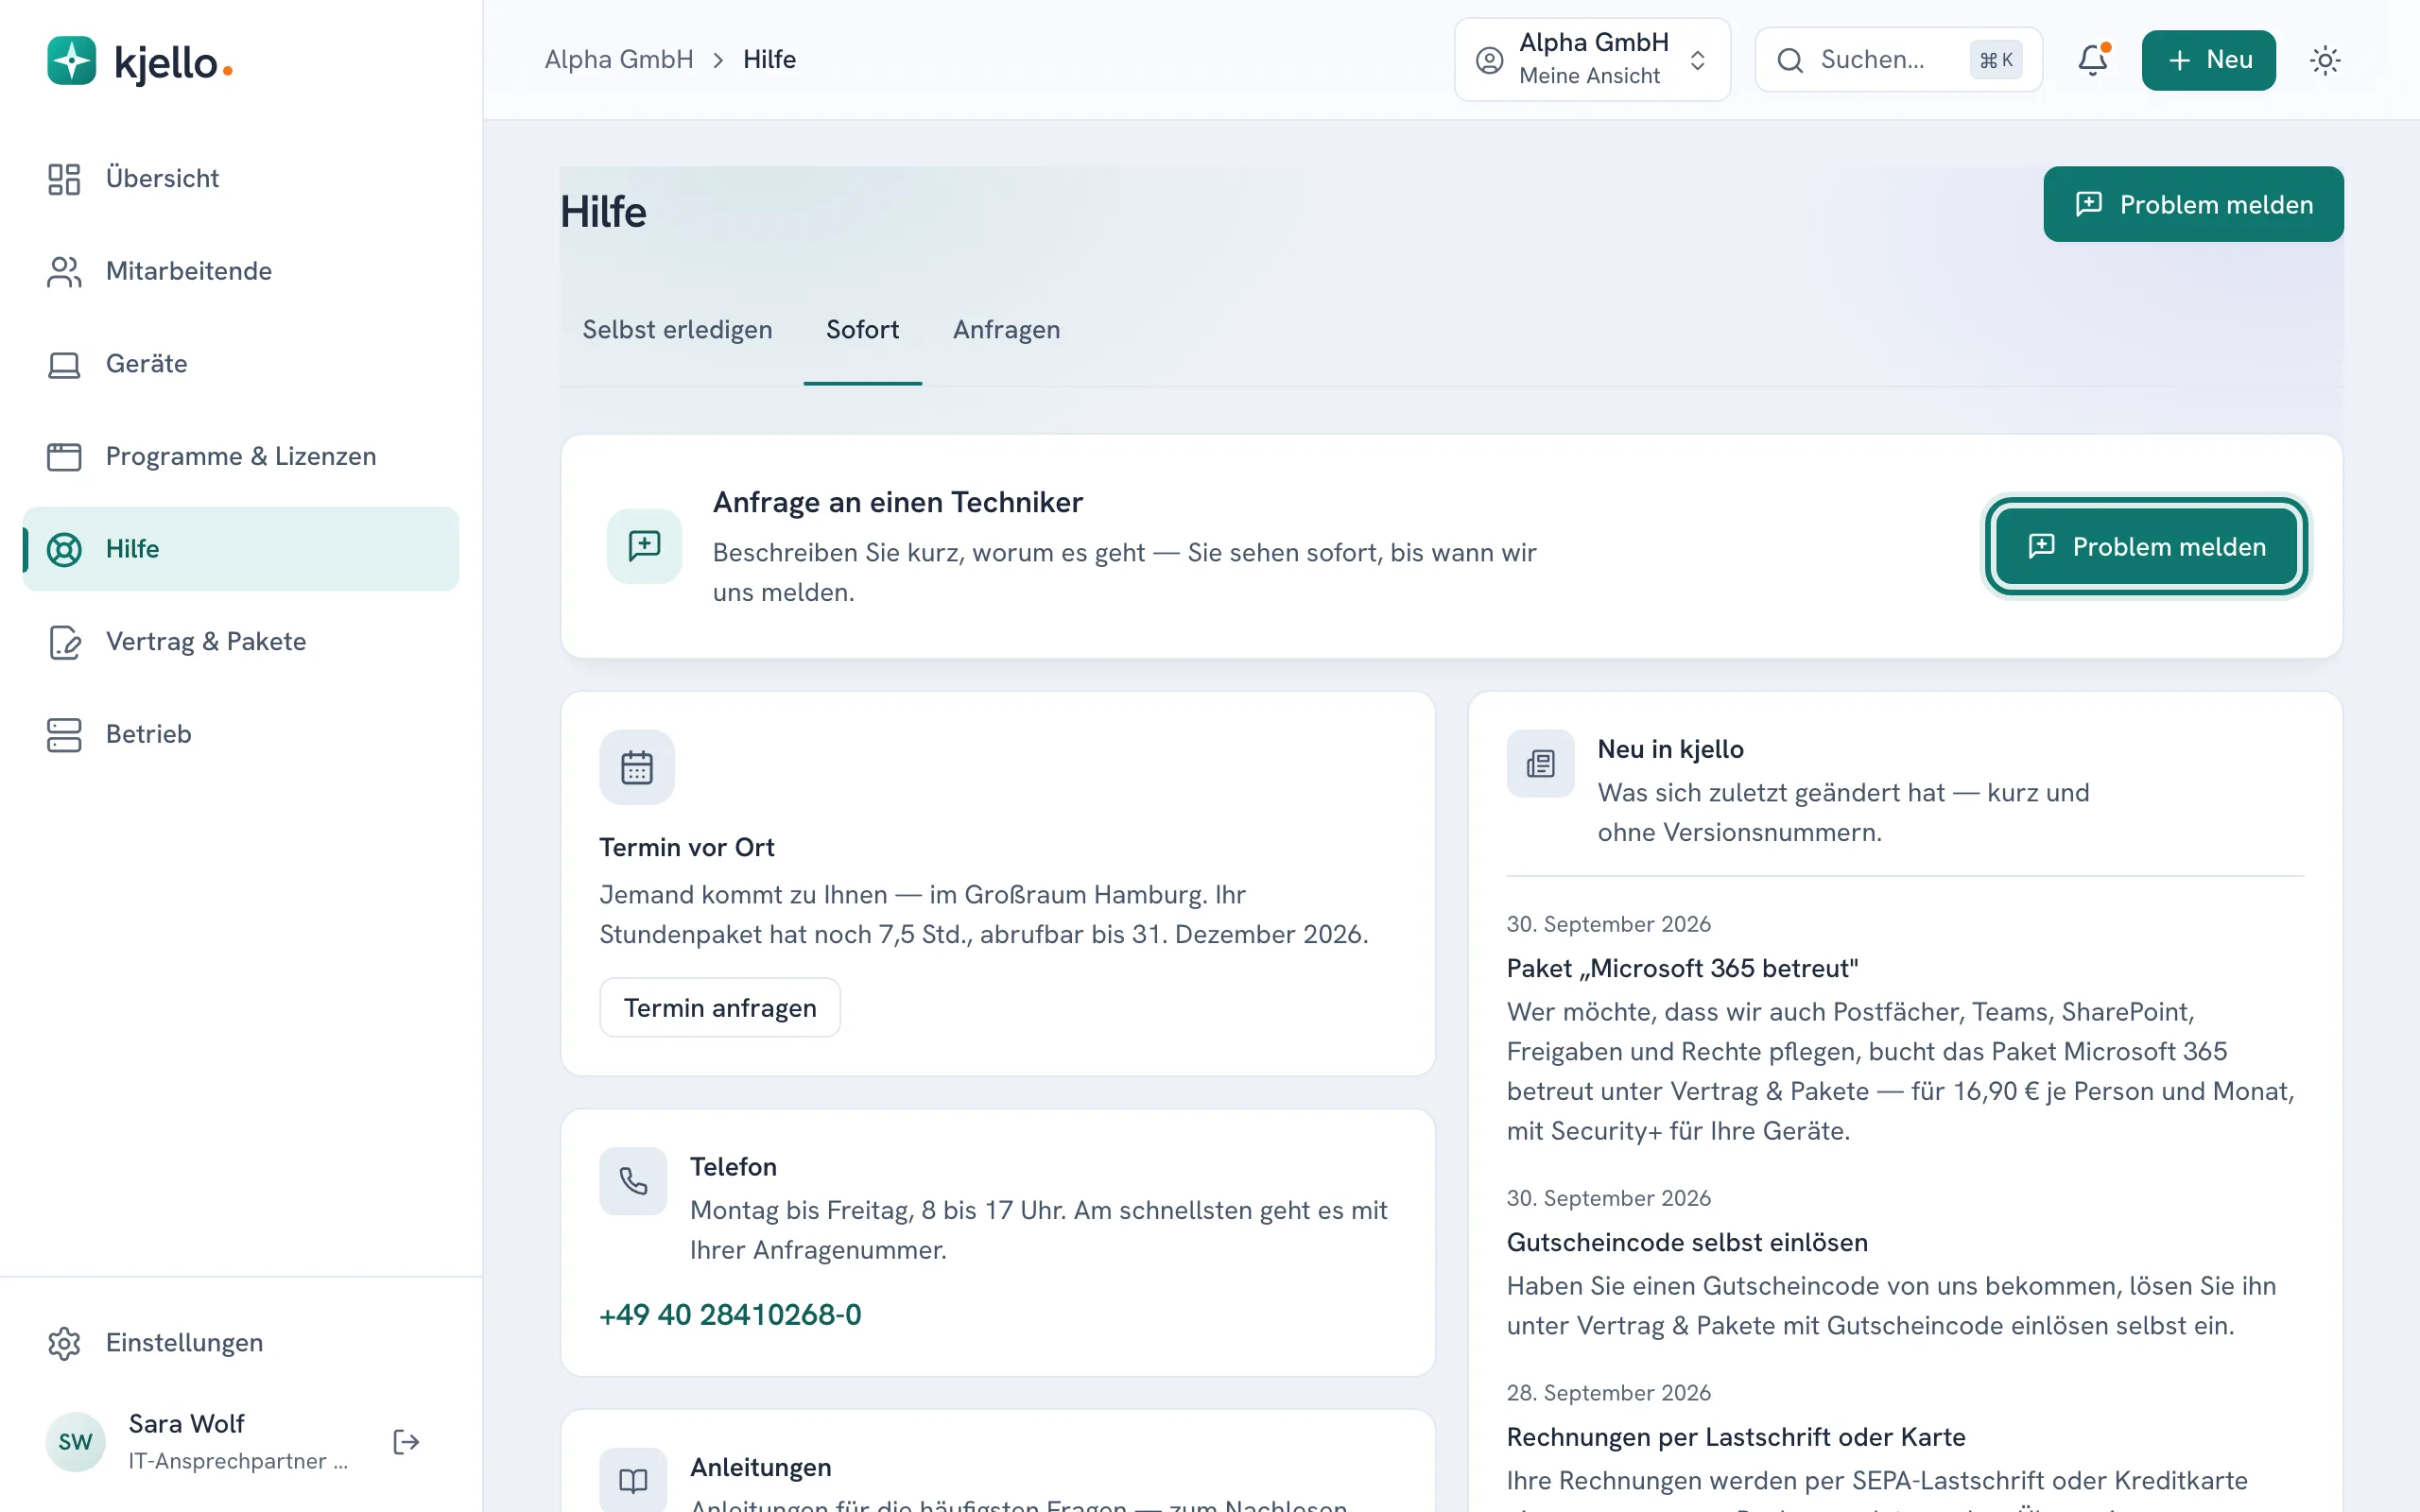Click Problem melden in Techniker card

(2146, 546)
